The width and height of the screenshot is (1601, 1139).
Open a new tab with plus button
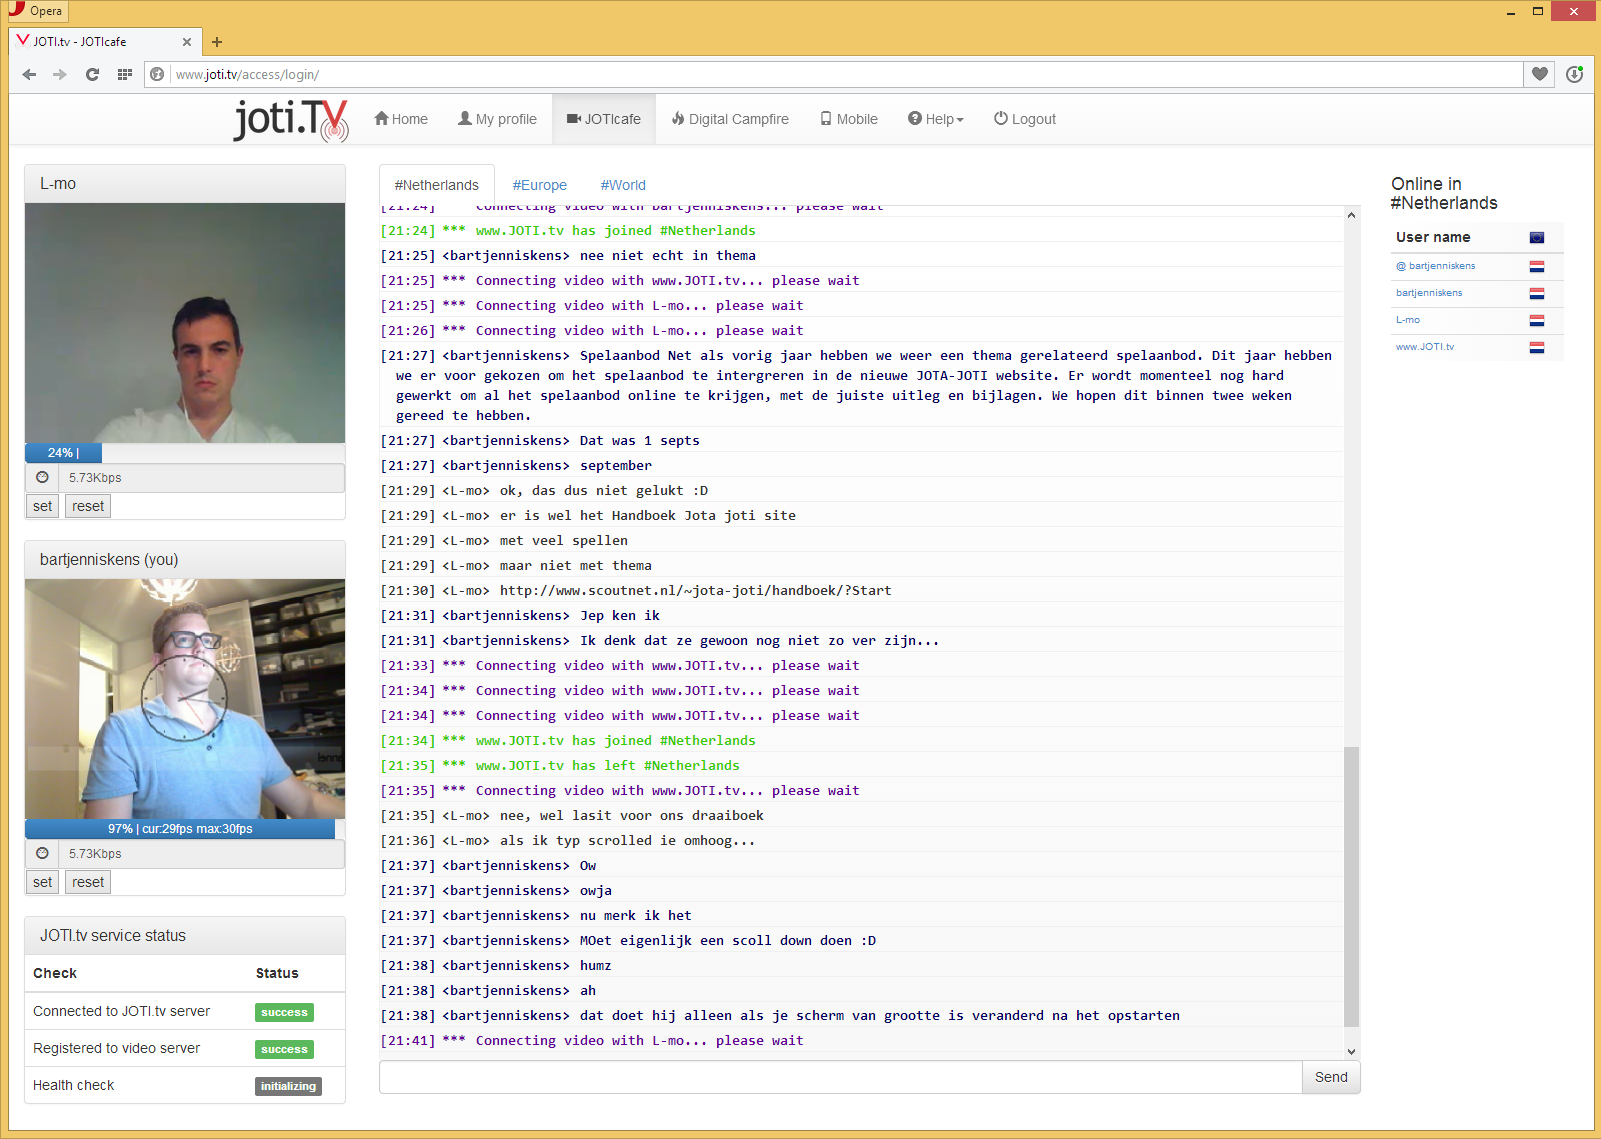pos(217,42)
